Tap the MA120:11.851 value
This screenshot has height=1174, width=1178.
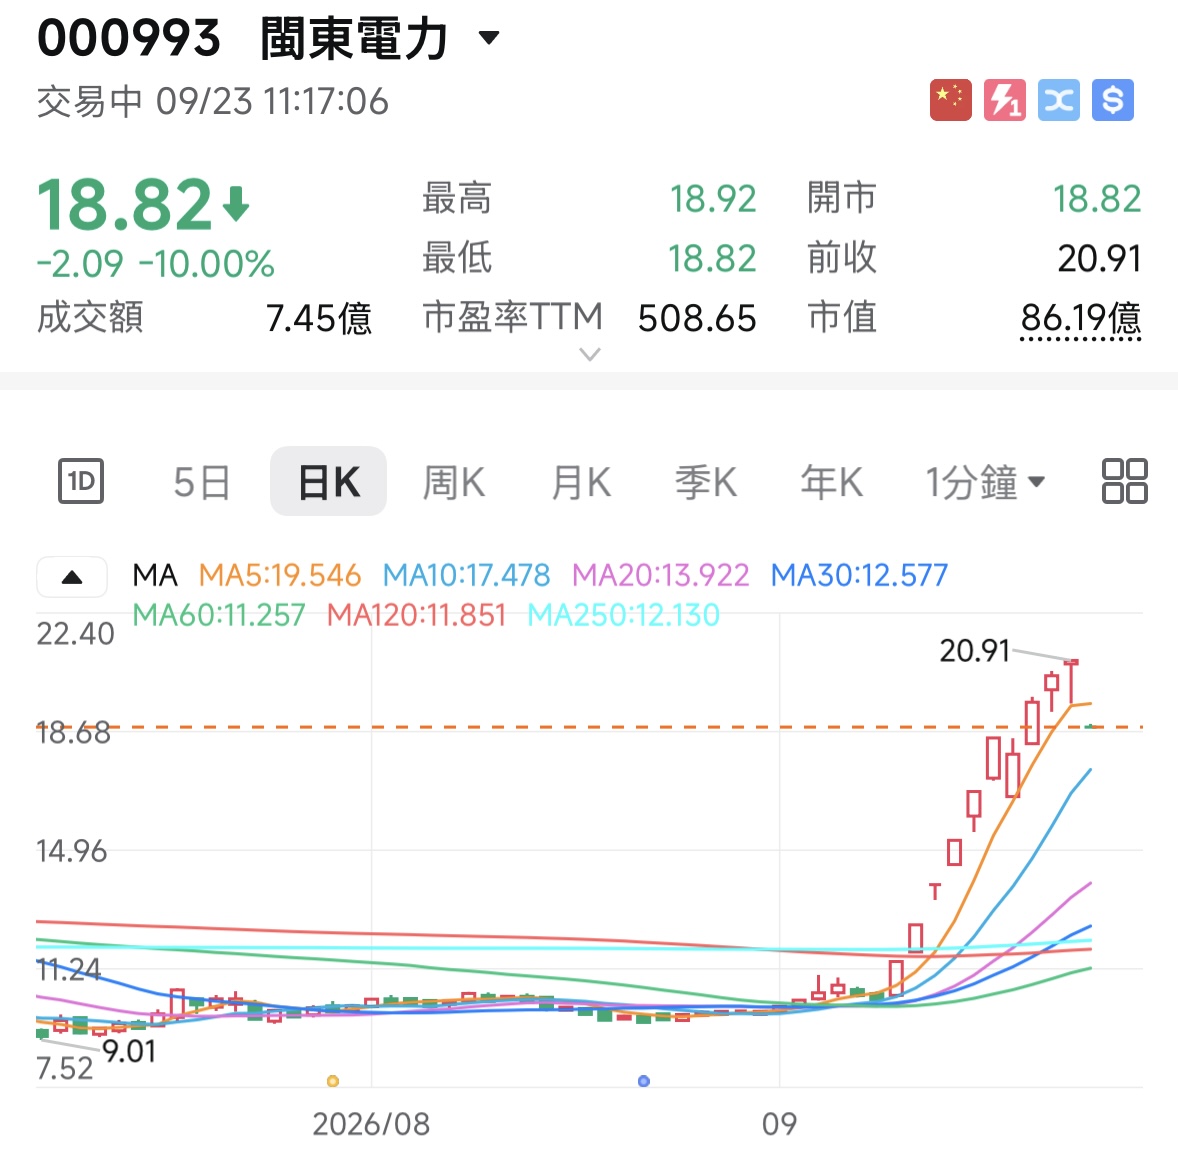416,615
